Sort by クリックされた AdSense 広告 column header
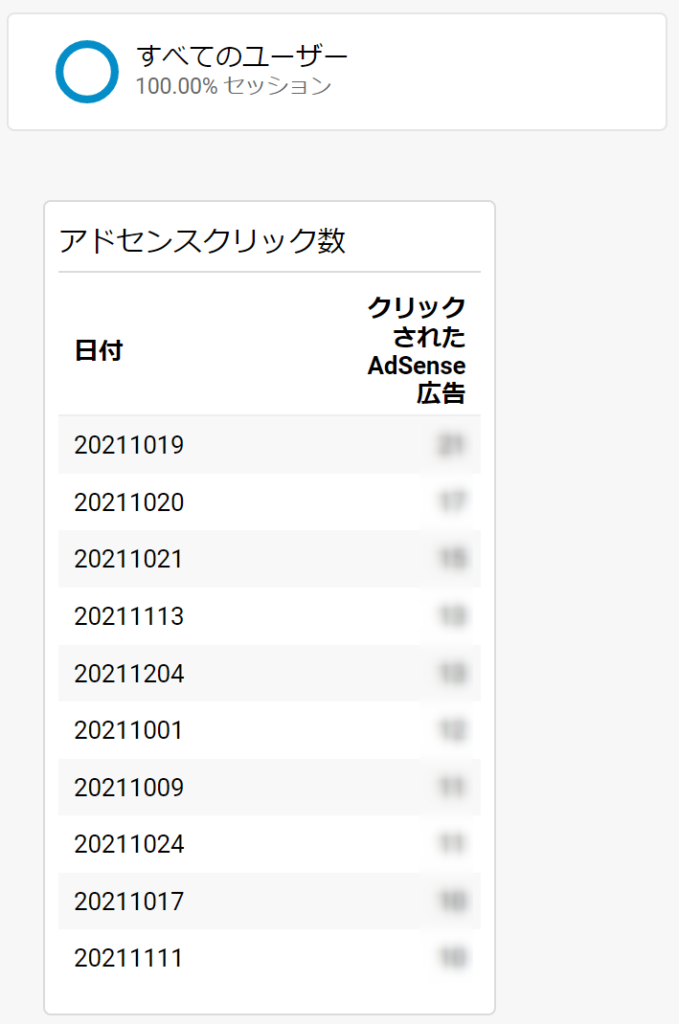The width and height of the screenshot is (679, 1024). coord(416,350)
